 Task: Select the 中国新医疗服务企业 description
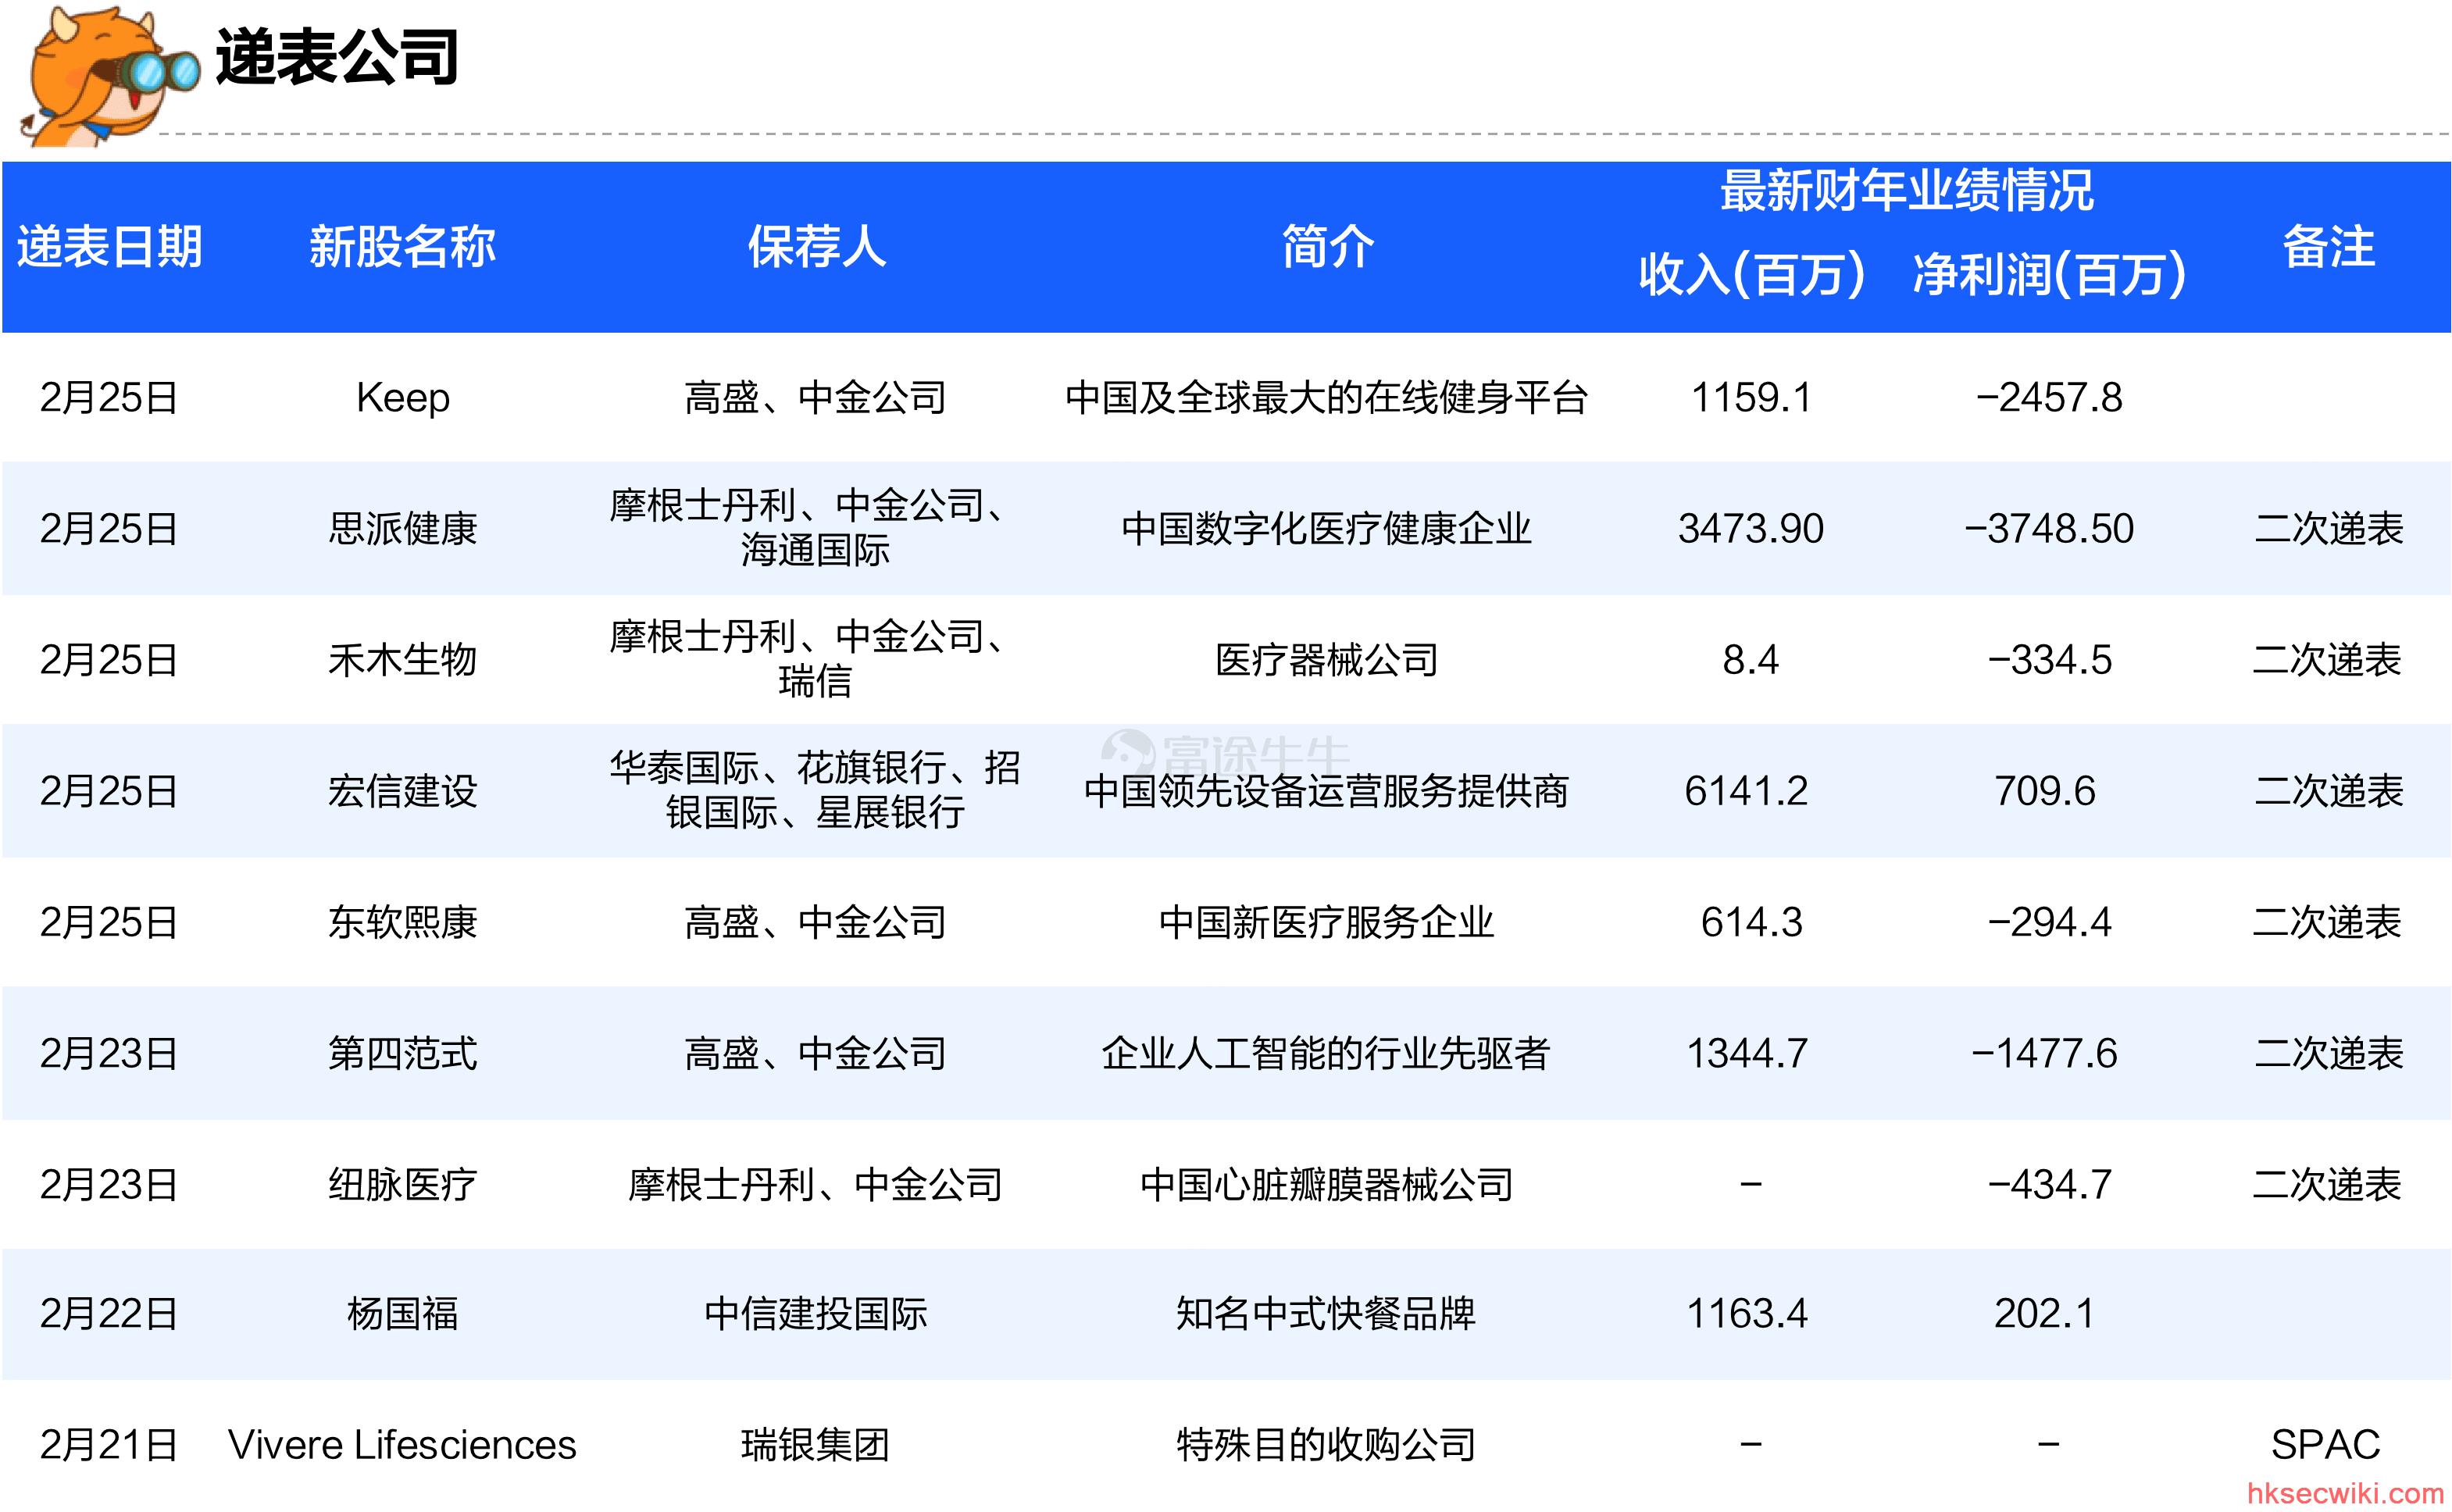point(1327,922)
